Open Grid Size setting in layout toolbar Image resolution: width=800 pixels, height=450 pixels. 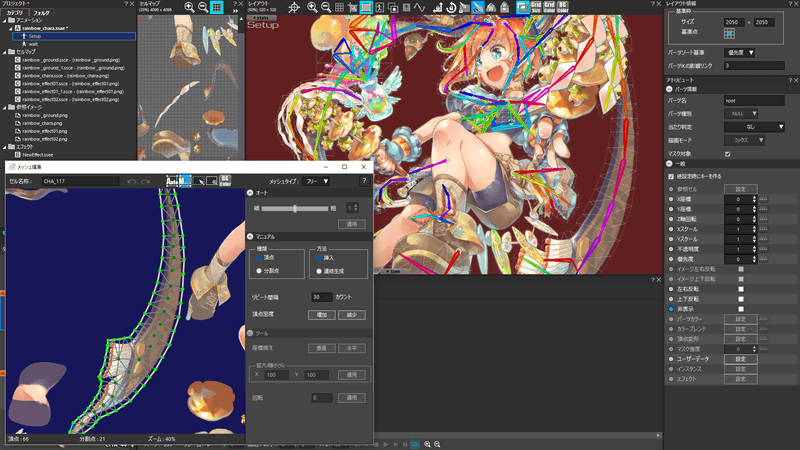(536, 7)
